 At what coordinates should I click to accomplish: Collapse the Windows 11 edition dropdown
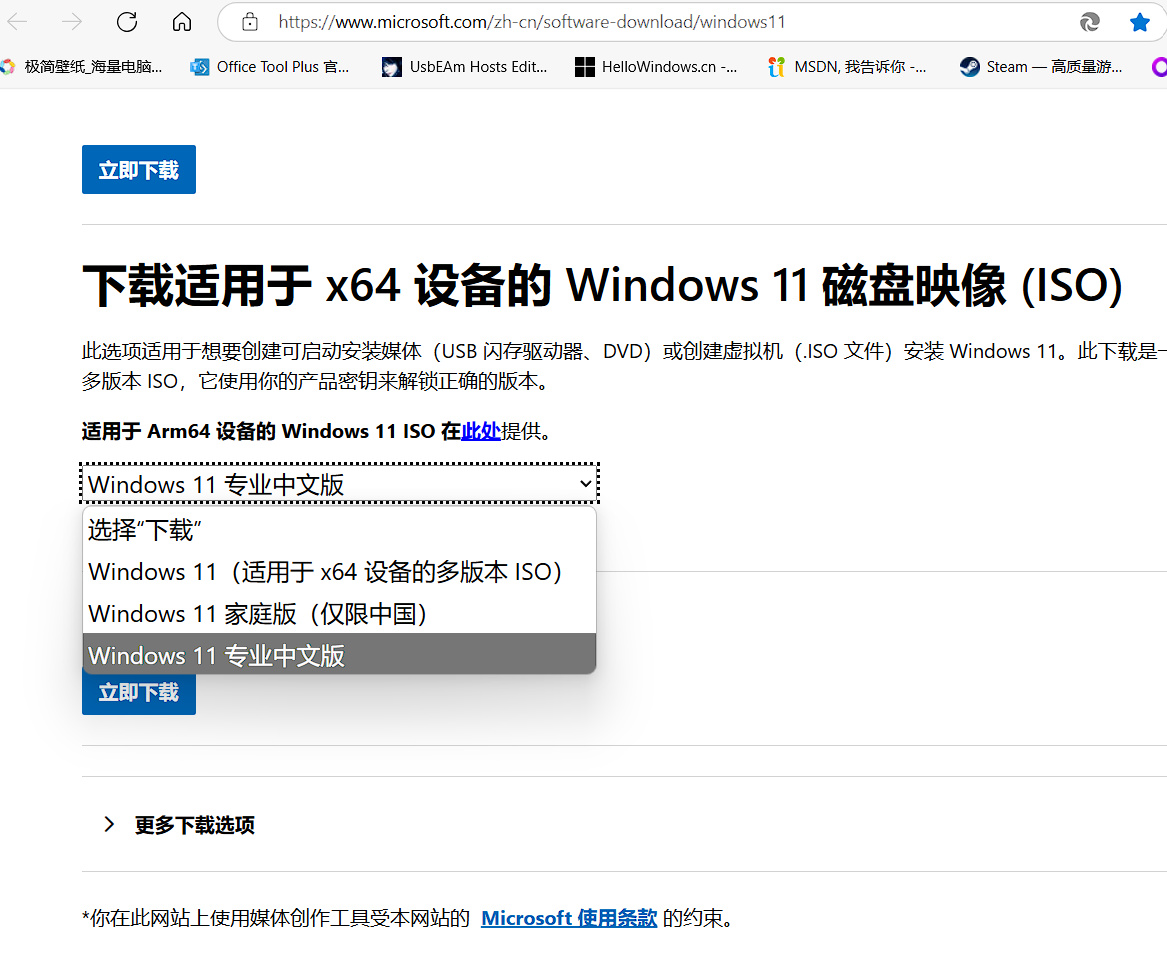[339, 484]
